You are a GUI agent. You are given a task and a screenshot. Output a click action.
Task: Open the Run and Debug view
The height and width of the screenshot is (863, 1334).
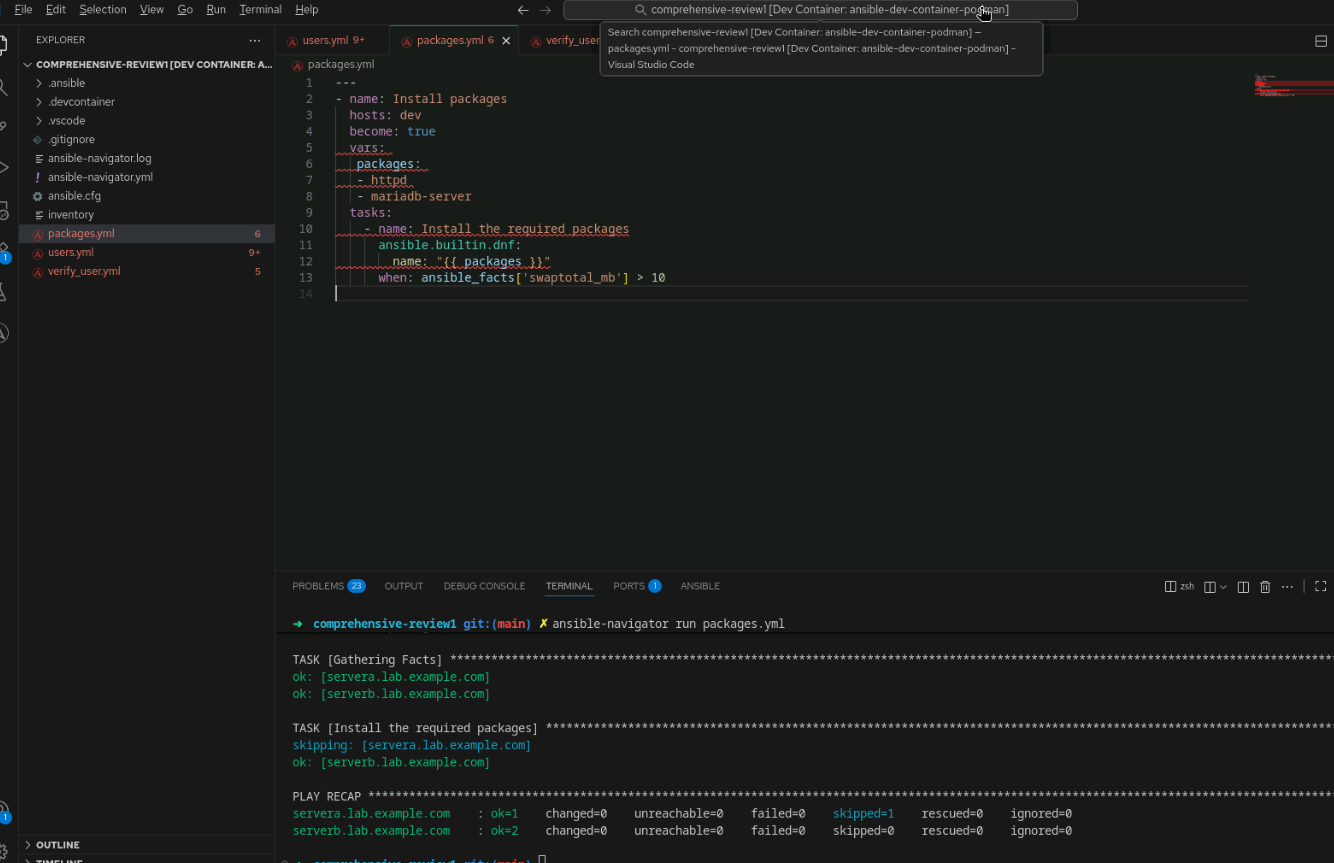[4, 167]
